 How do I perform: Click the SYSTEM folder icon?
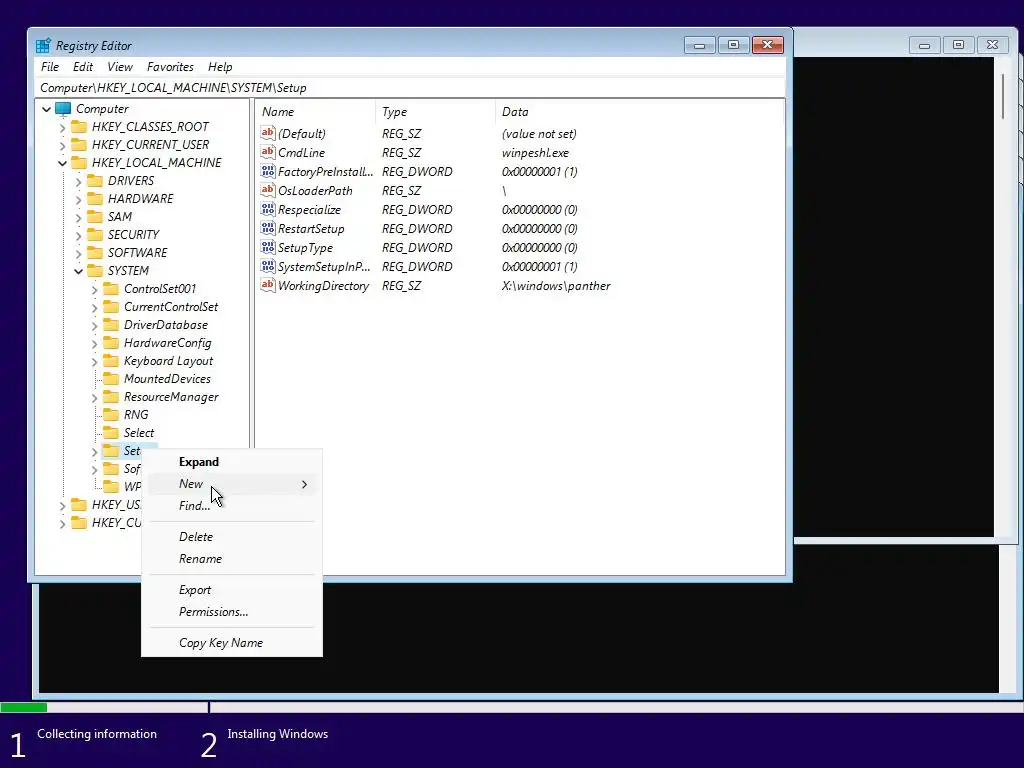click(95, 271)
